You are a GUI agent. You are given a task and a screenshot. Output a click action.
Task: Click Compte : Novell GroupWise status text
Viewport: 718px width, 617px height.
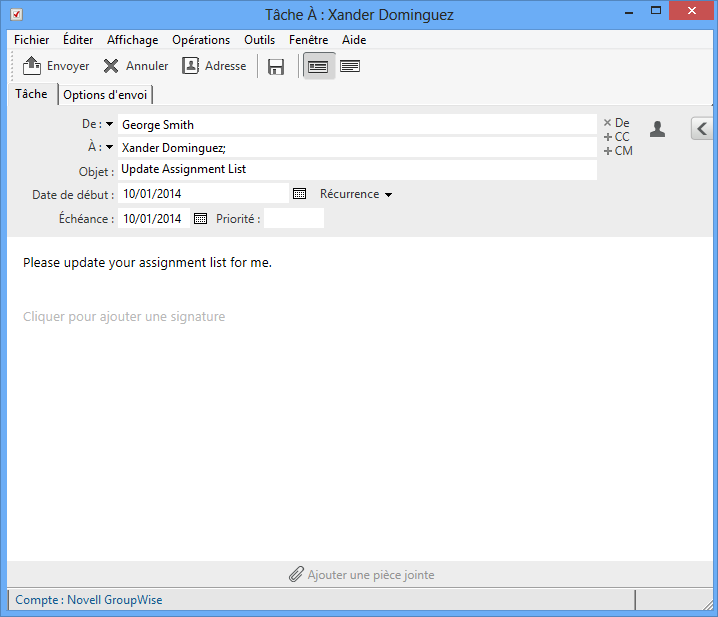(x=89, y=600)
